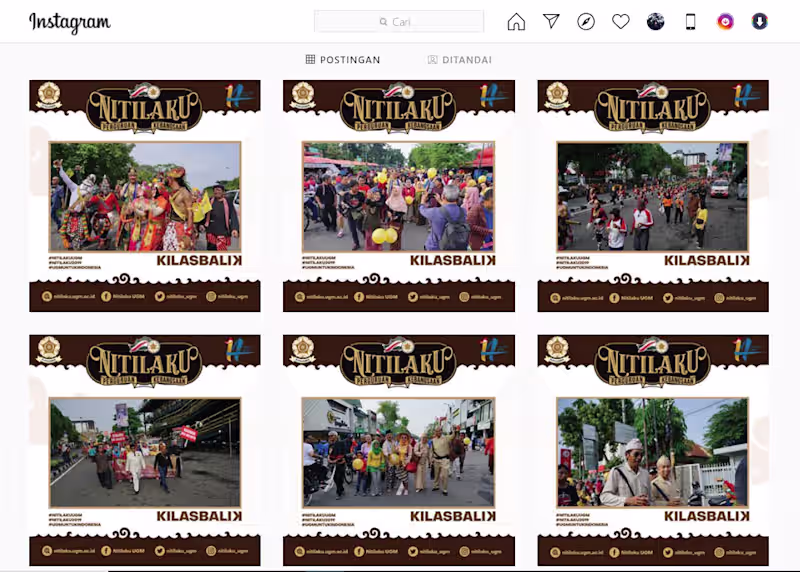
Task: Open the post with yellow balloons crowd
Action: [x=399, y=196]
